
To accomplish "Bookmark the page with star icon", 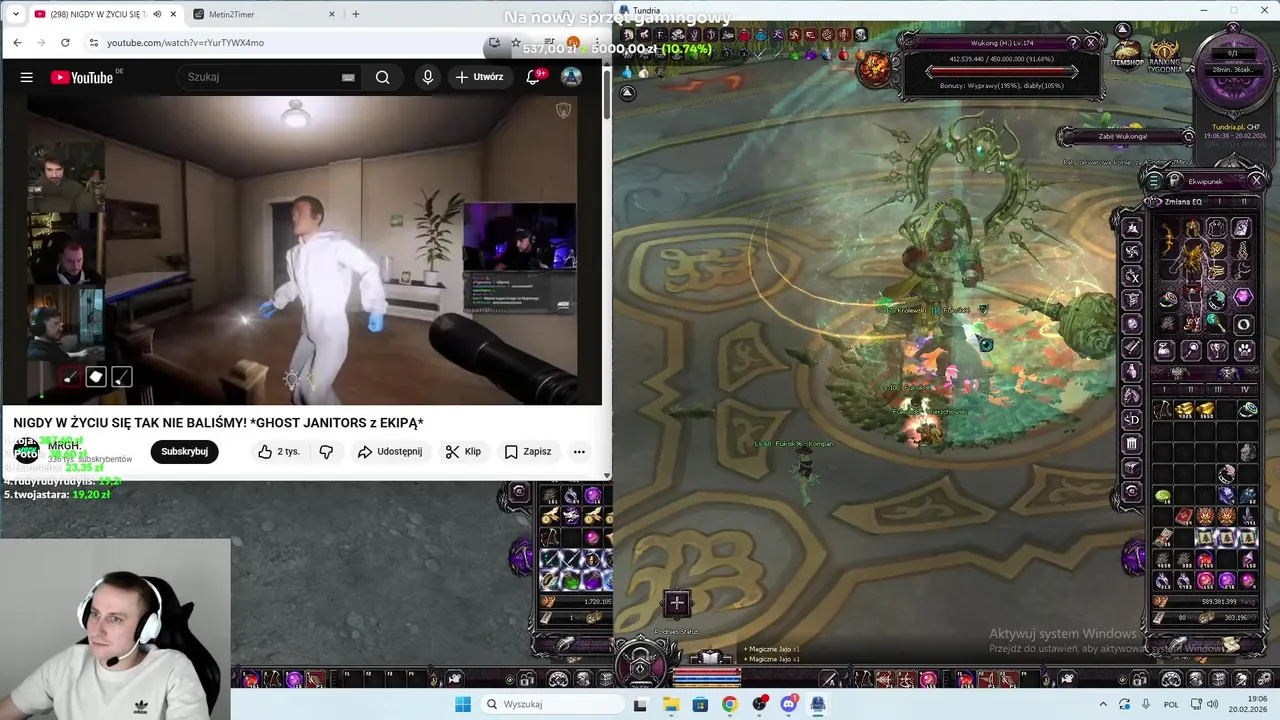I will [x=516, y=43].
